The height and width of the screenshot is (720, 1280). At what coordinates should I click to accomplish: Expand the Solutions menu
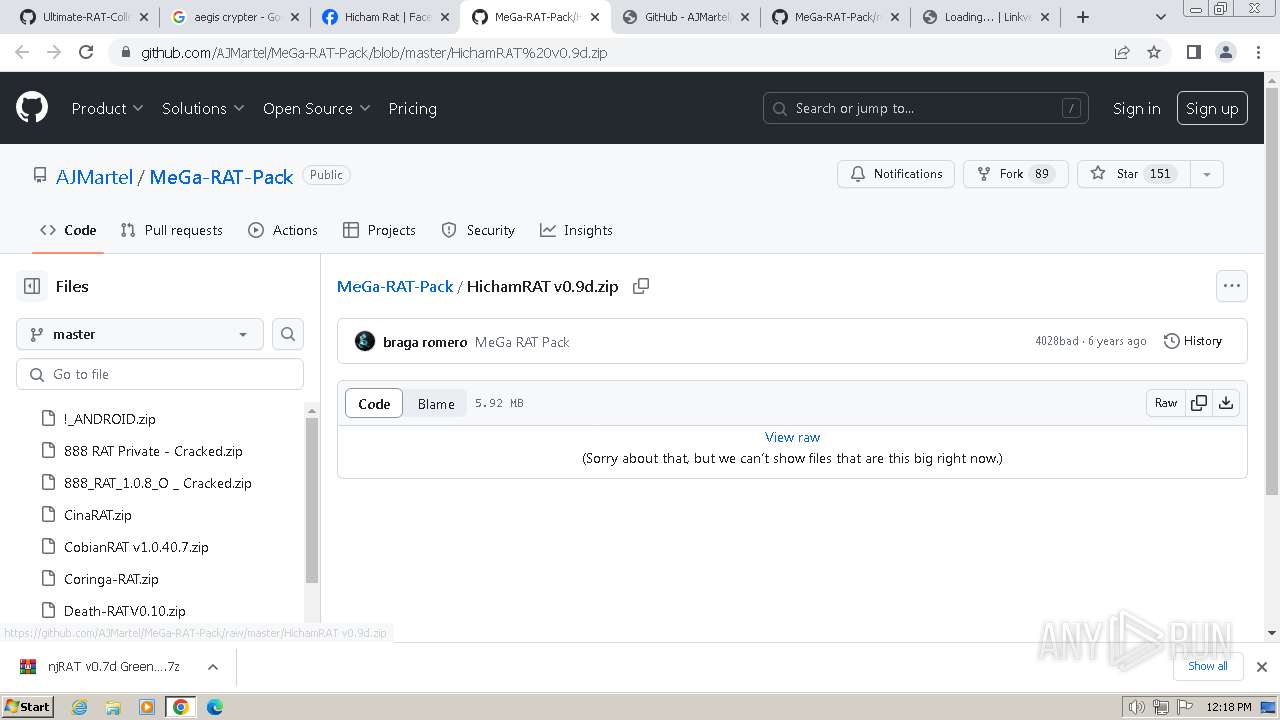click(203, 108)
